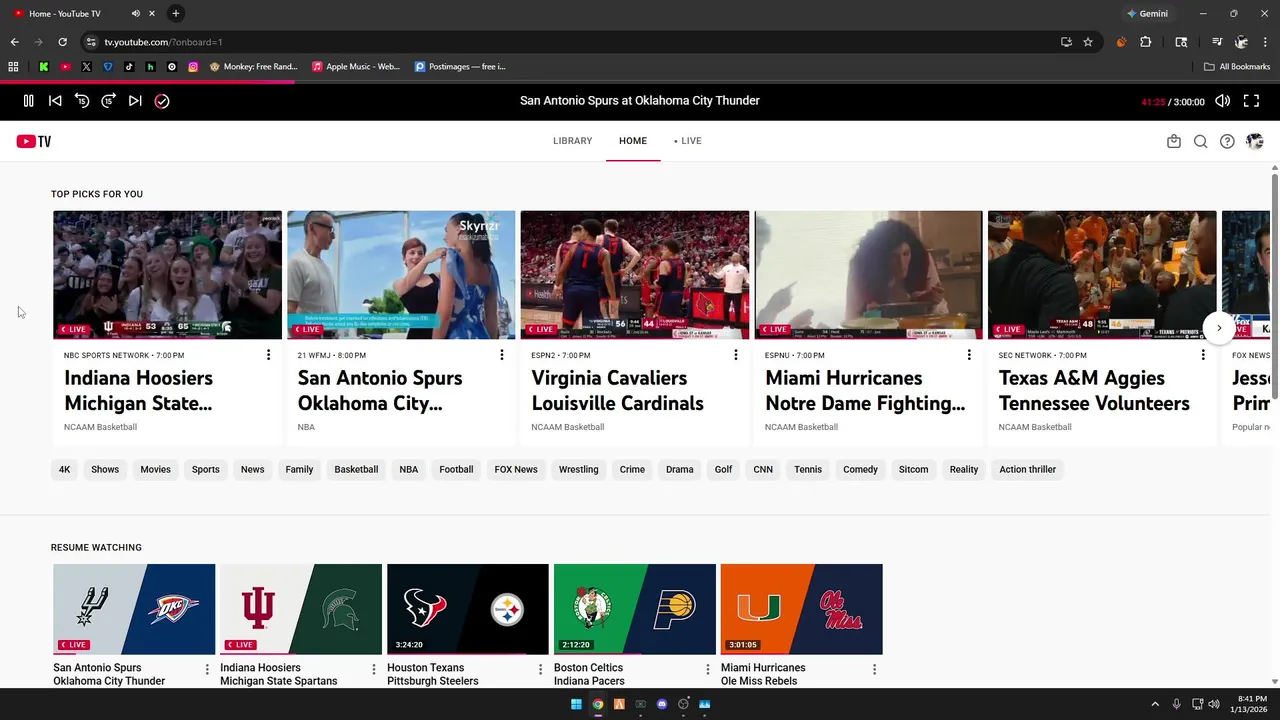Open the store bag icon
The width and height of the screenshot is (1280, 720).
coord(1174,141)
